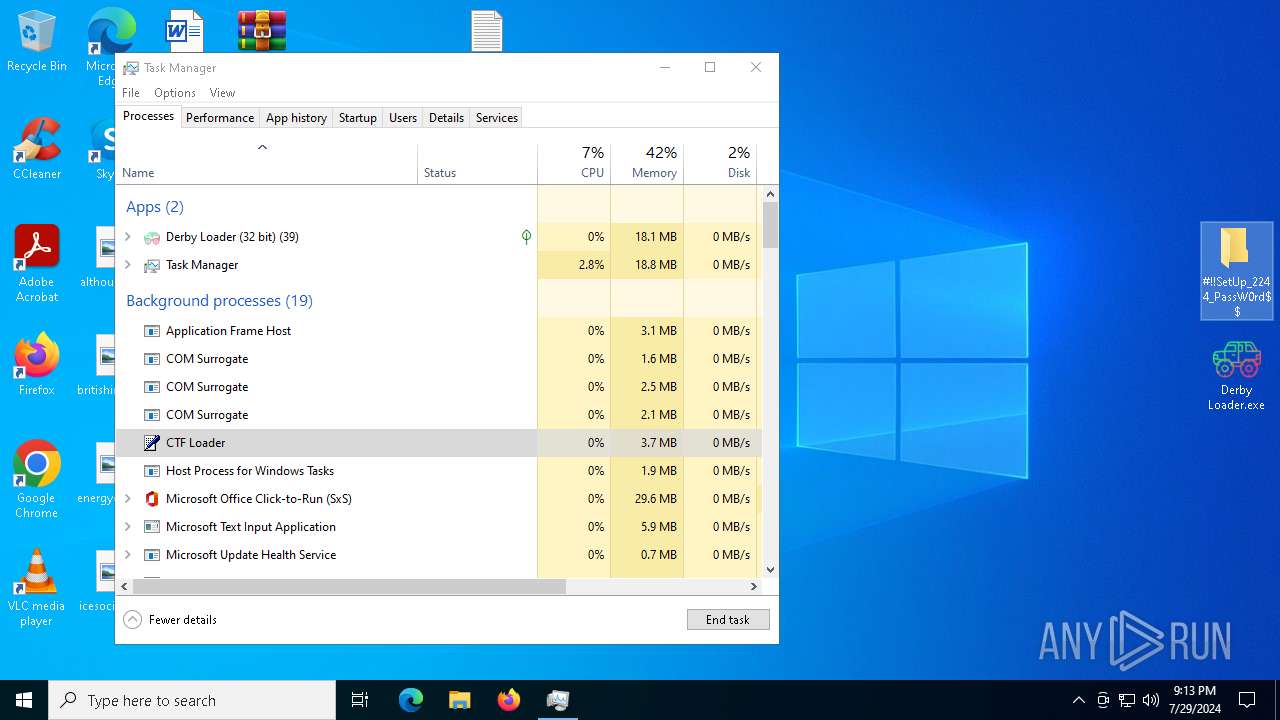Click the Microsoft Office Click-to-Run icon

[x=152, y=499]
